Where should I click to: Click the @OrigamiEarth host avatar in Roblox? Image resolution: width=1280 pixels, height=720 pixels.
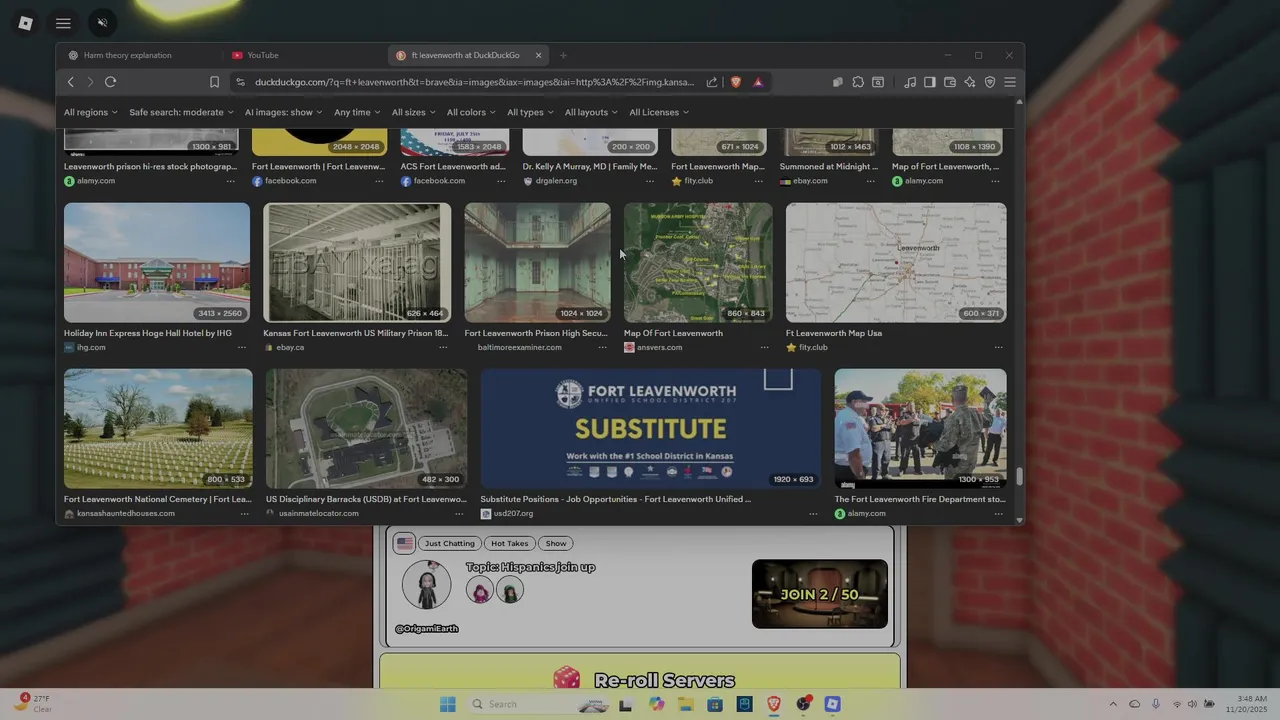coord(427,585)
